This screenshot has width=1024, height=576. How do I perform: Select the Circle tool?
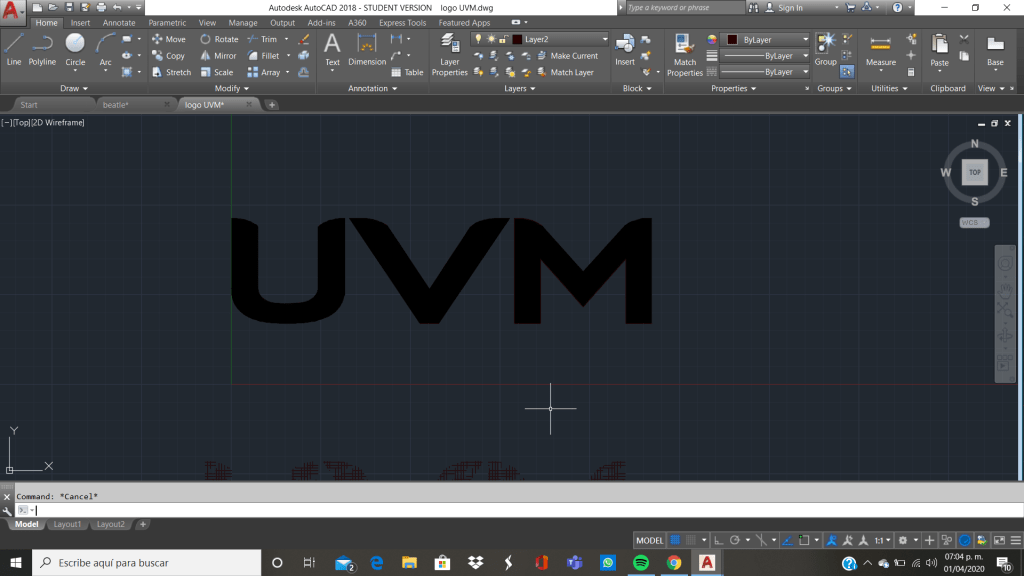75,49
